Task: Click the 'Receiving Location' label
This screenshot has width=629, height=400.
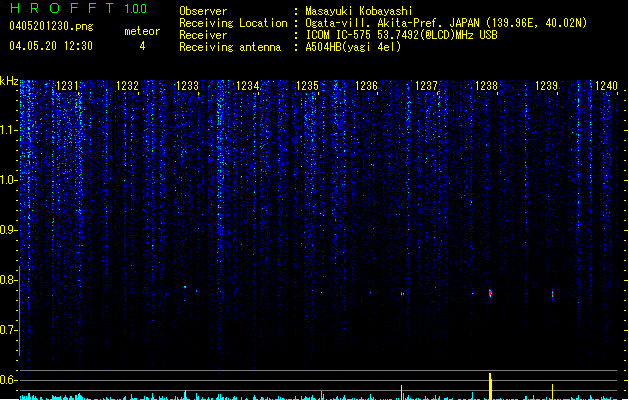Action: [x=233, y=23]
